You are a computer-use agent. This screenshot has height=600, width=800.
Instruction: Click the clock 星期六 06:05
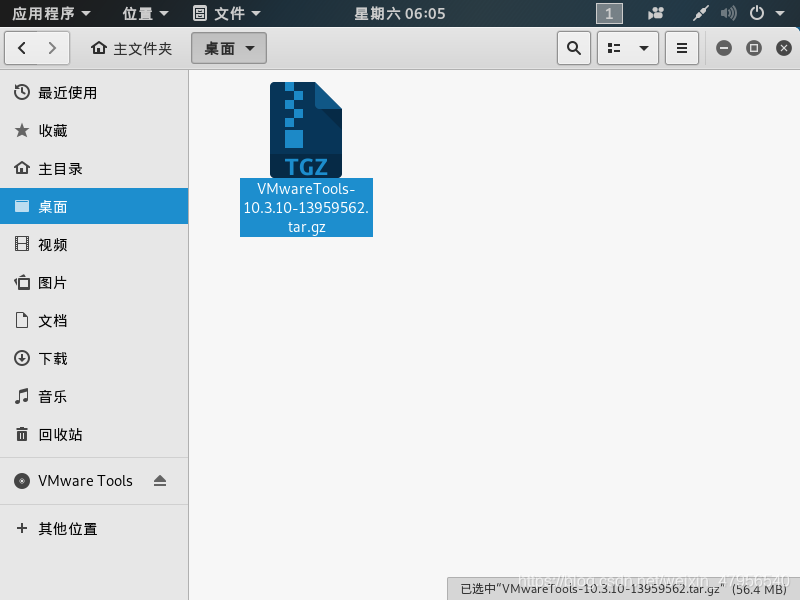400,13
